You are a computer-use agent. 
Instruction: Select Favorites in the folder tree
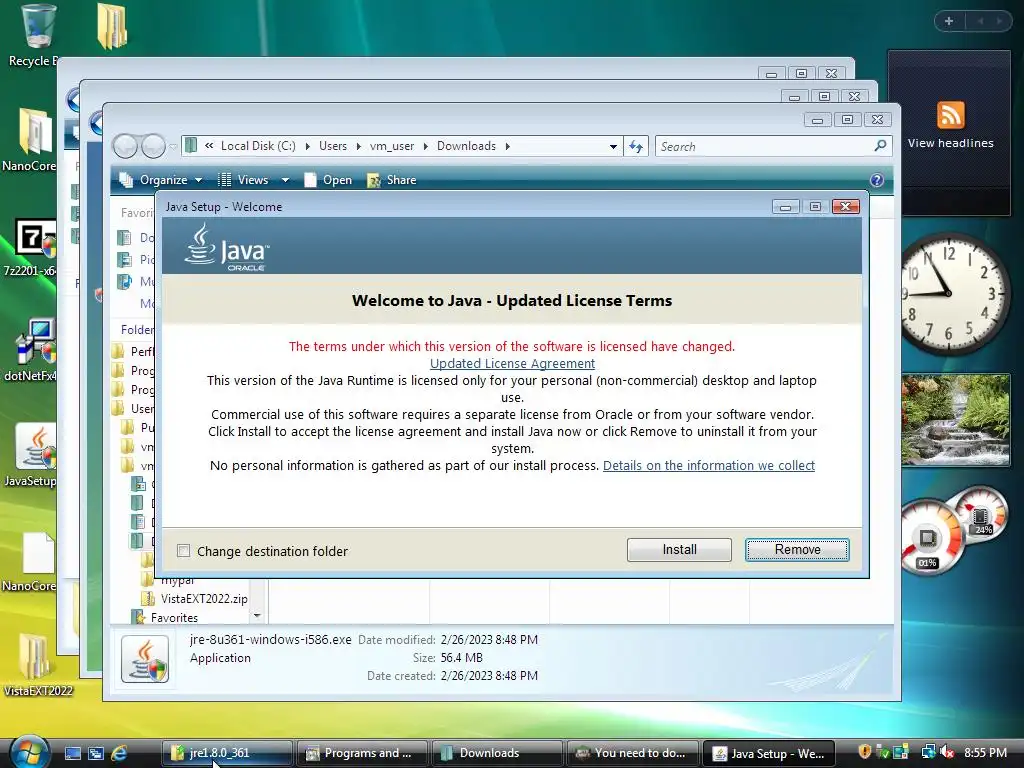click(174, 618)
